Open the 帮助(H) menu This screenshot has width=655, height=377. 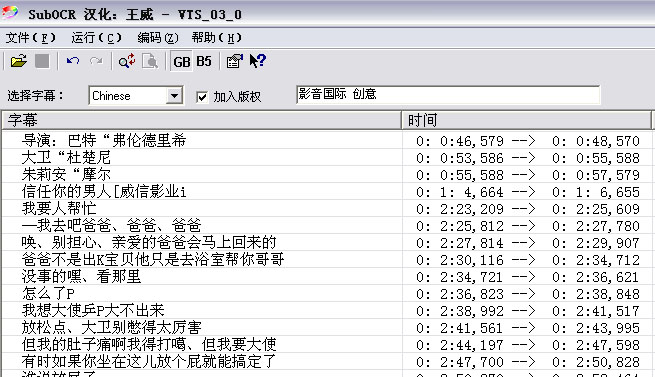217,38
